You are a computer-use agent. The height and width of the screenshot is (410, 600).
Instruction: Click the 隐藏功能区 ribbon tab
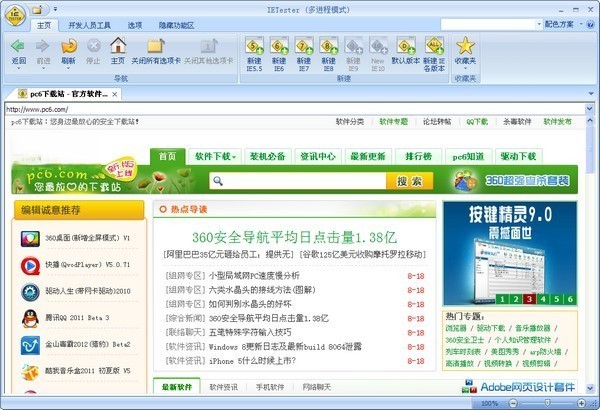coord(176,25)
